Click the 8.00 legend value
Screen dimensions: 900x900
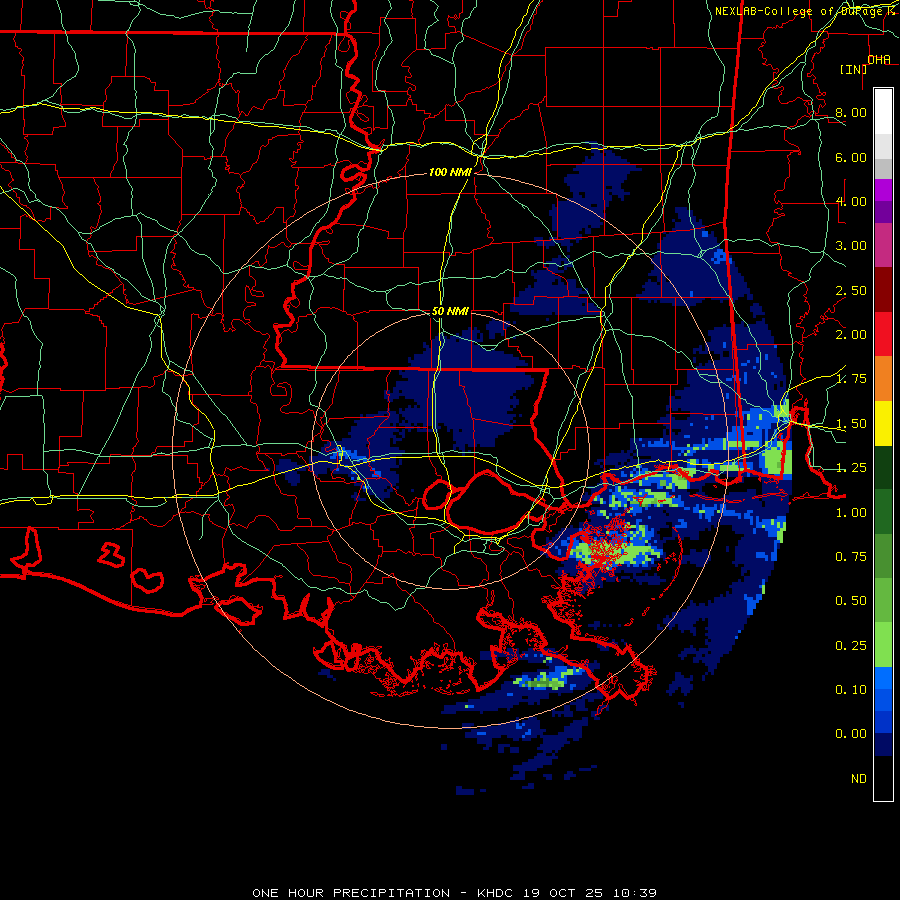pyautogui.click(x=851, y=112)
